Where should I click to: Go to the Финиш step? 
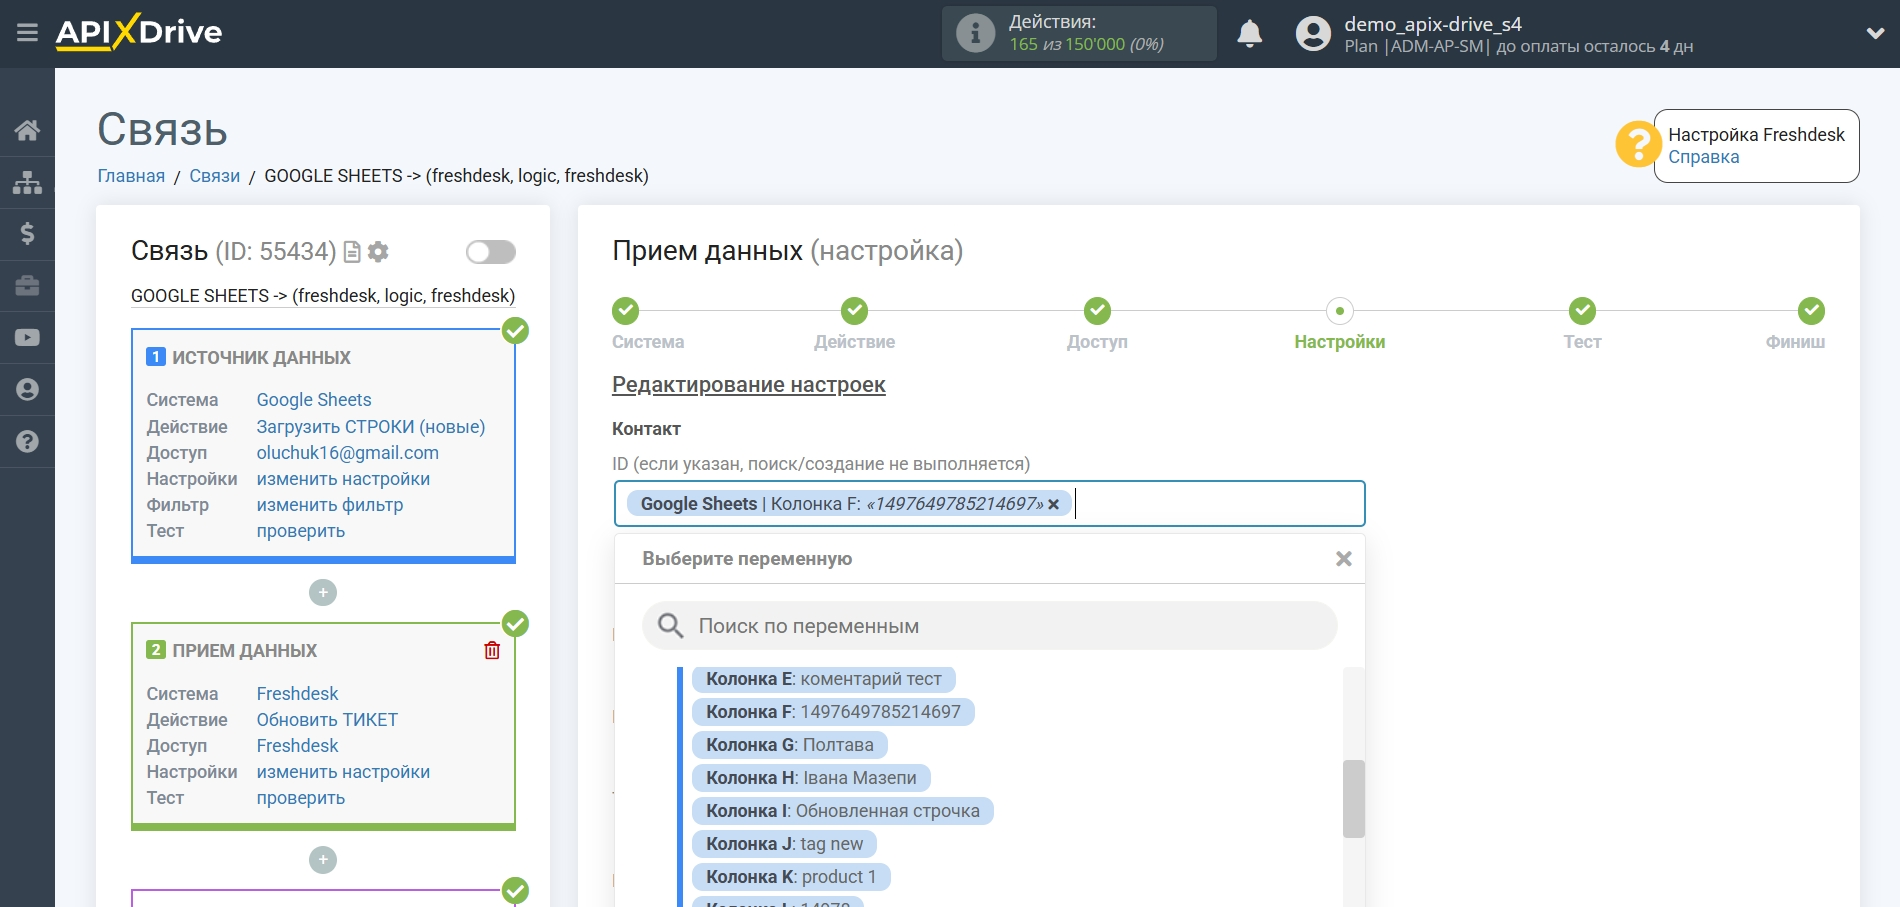pyautogui.click(x=1811, y=311)
